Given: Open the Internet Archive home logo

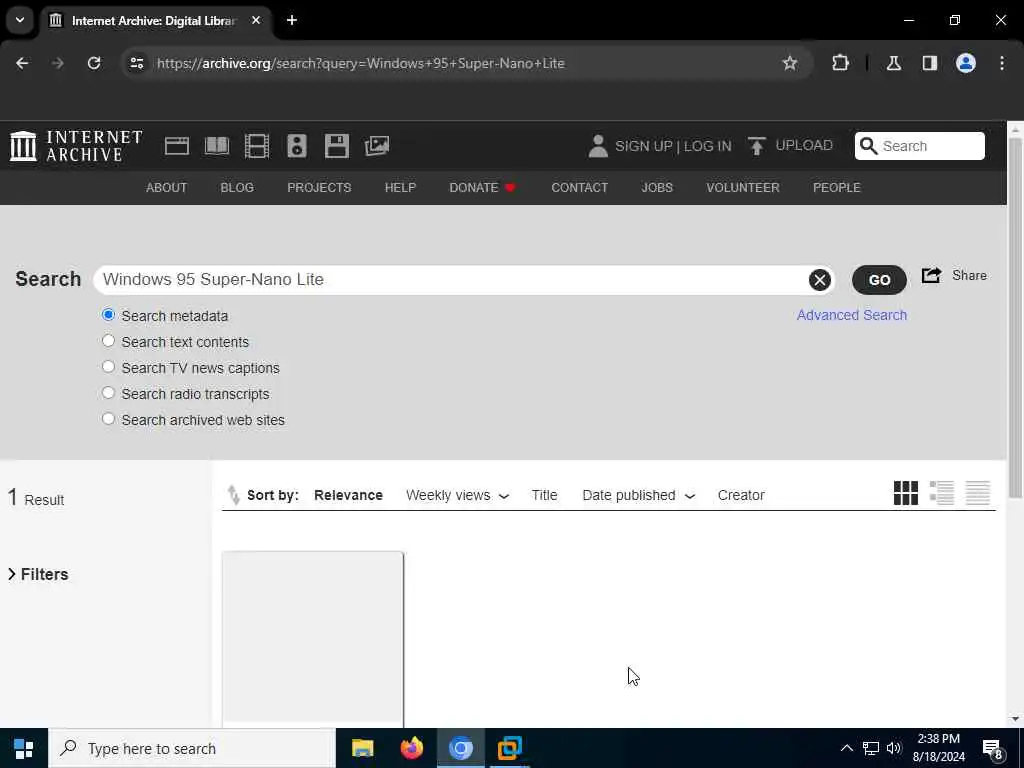Looking at the screenshot, I should tap(76, 146).
